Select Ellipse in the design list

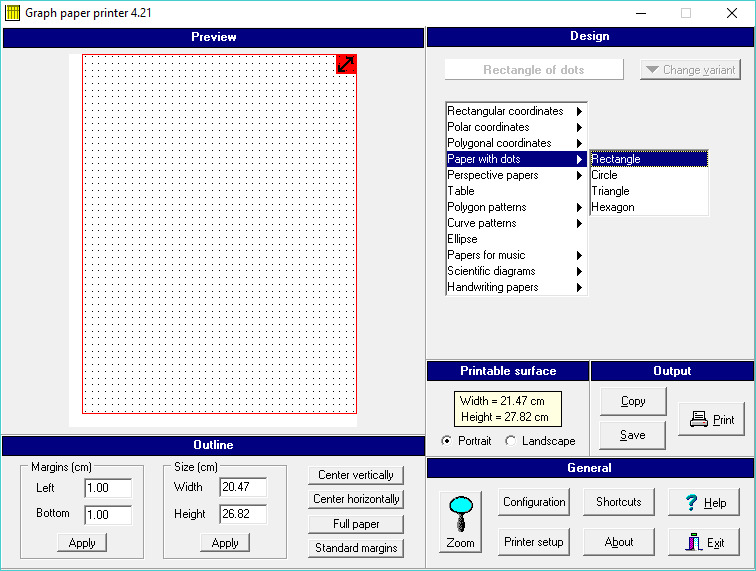[516, 239]
